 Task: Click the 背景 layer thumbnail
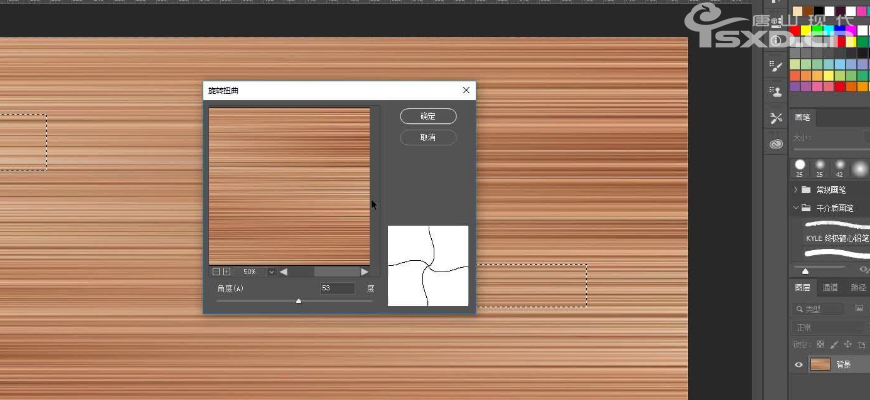click(820, 365)
